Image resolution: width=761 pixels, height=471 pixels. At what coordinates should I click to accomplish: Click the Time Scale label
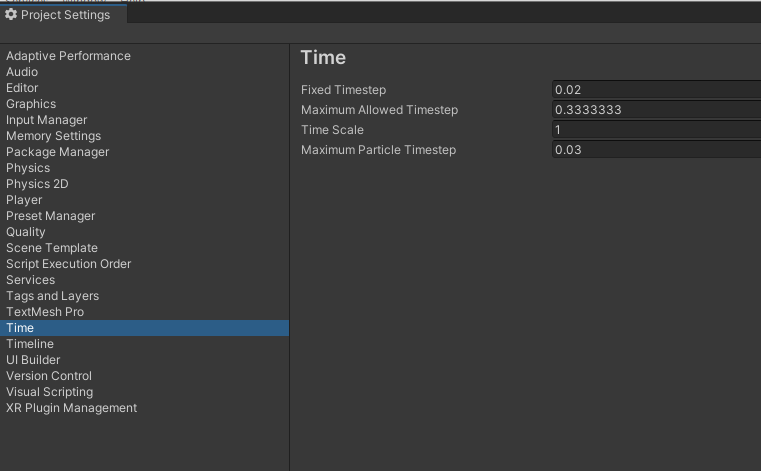point(332,130)
